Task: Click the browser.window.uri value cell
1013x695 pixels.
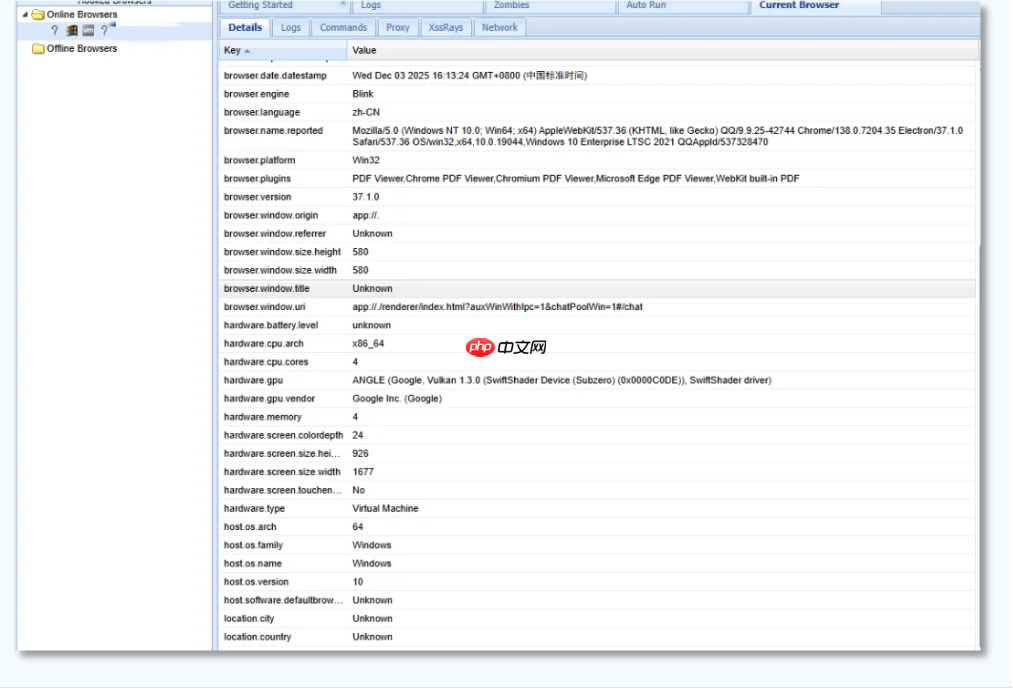Action: 497,307
